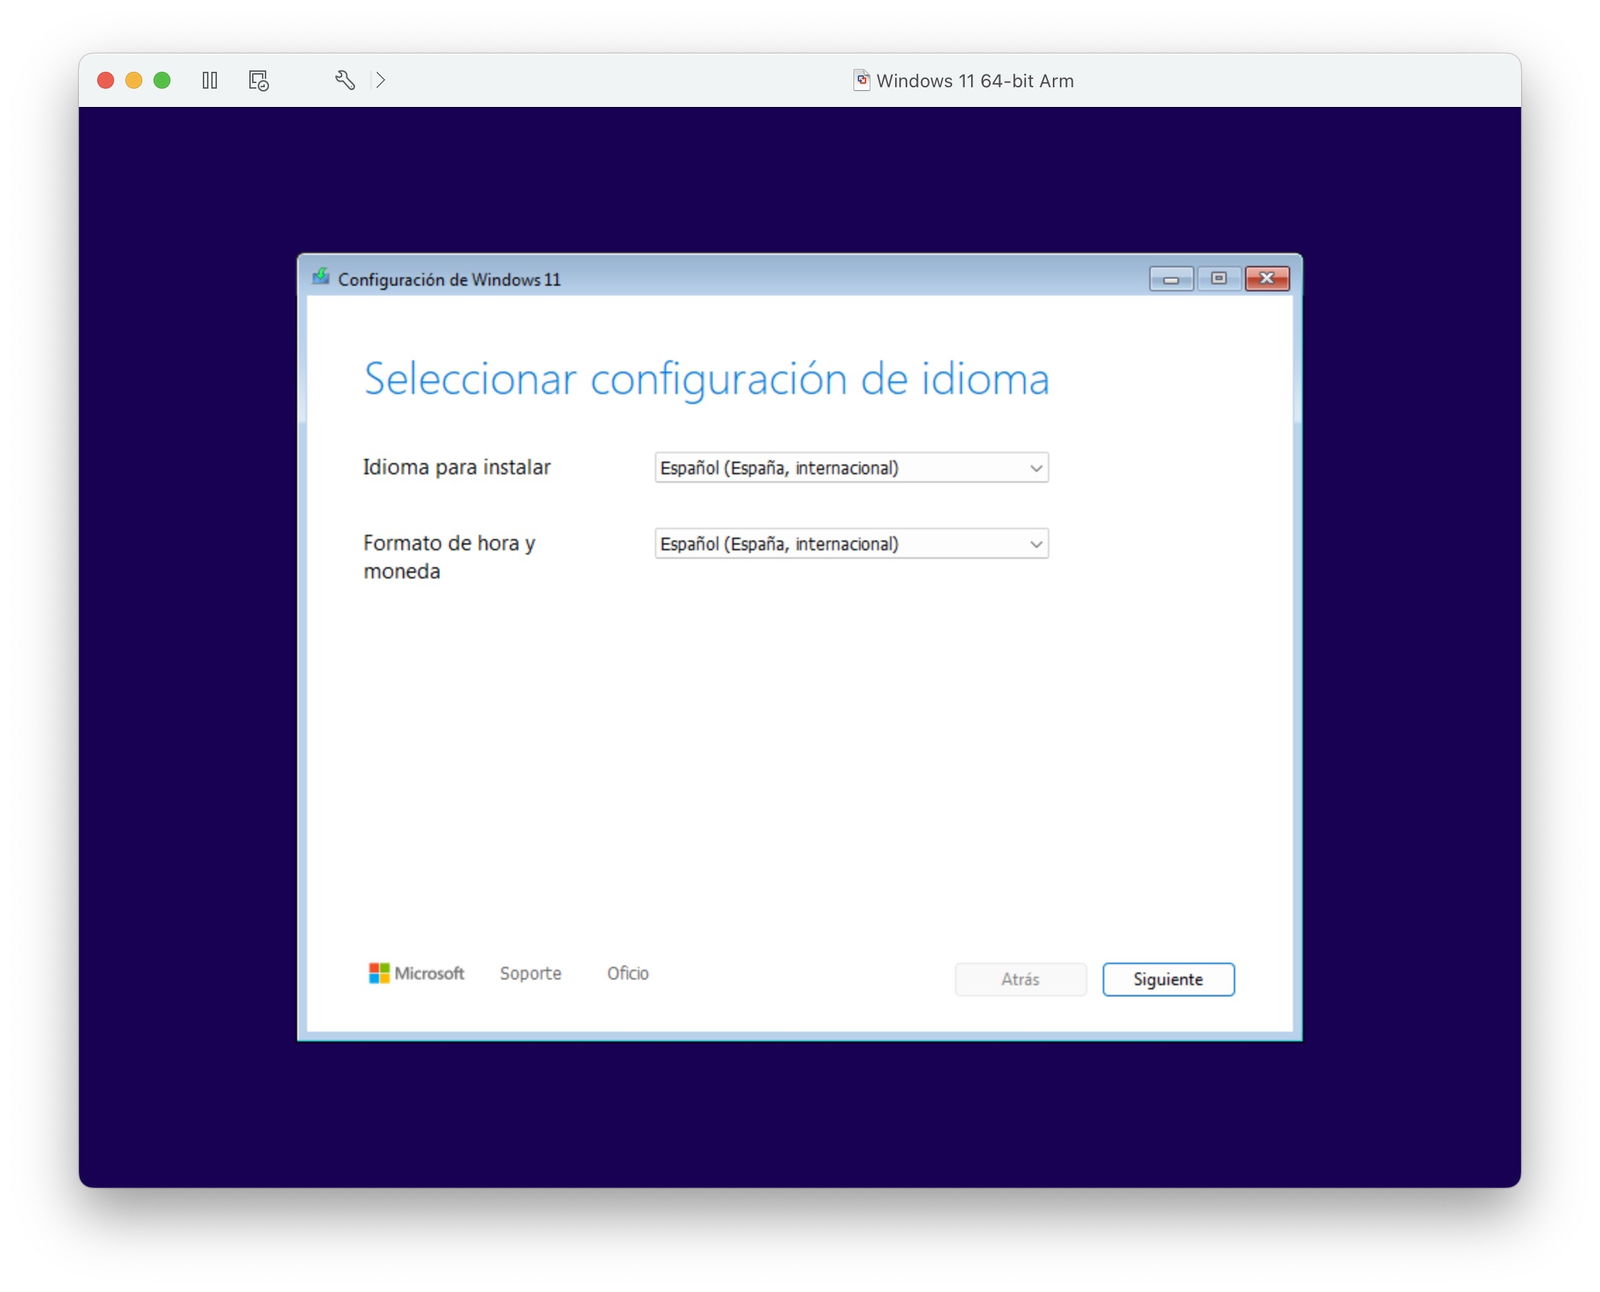Click the VM document icon in title
The height and width of the screenshot is (1292, 1600).
click(861, 80)
